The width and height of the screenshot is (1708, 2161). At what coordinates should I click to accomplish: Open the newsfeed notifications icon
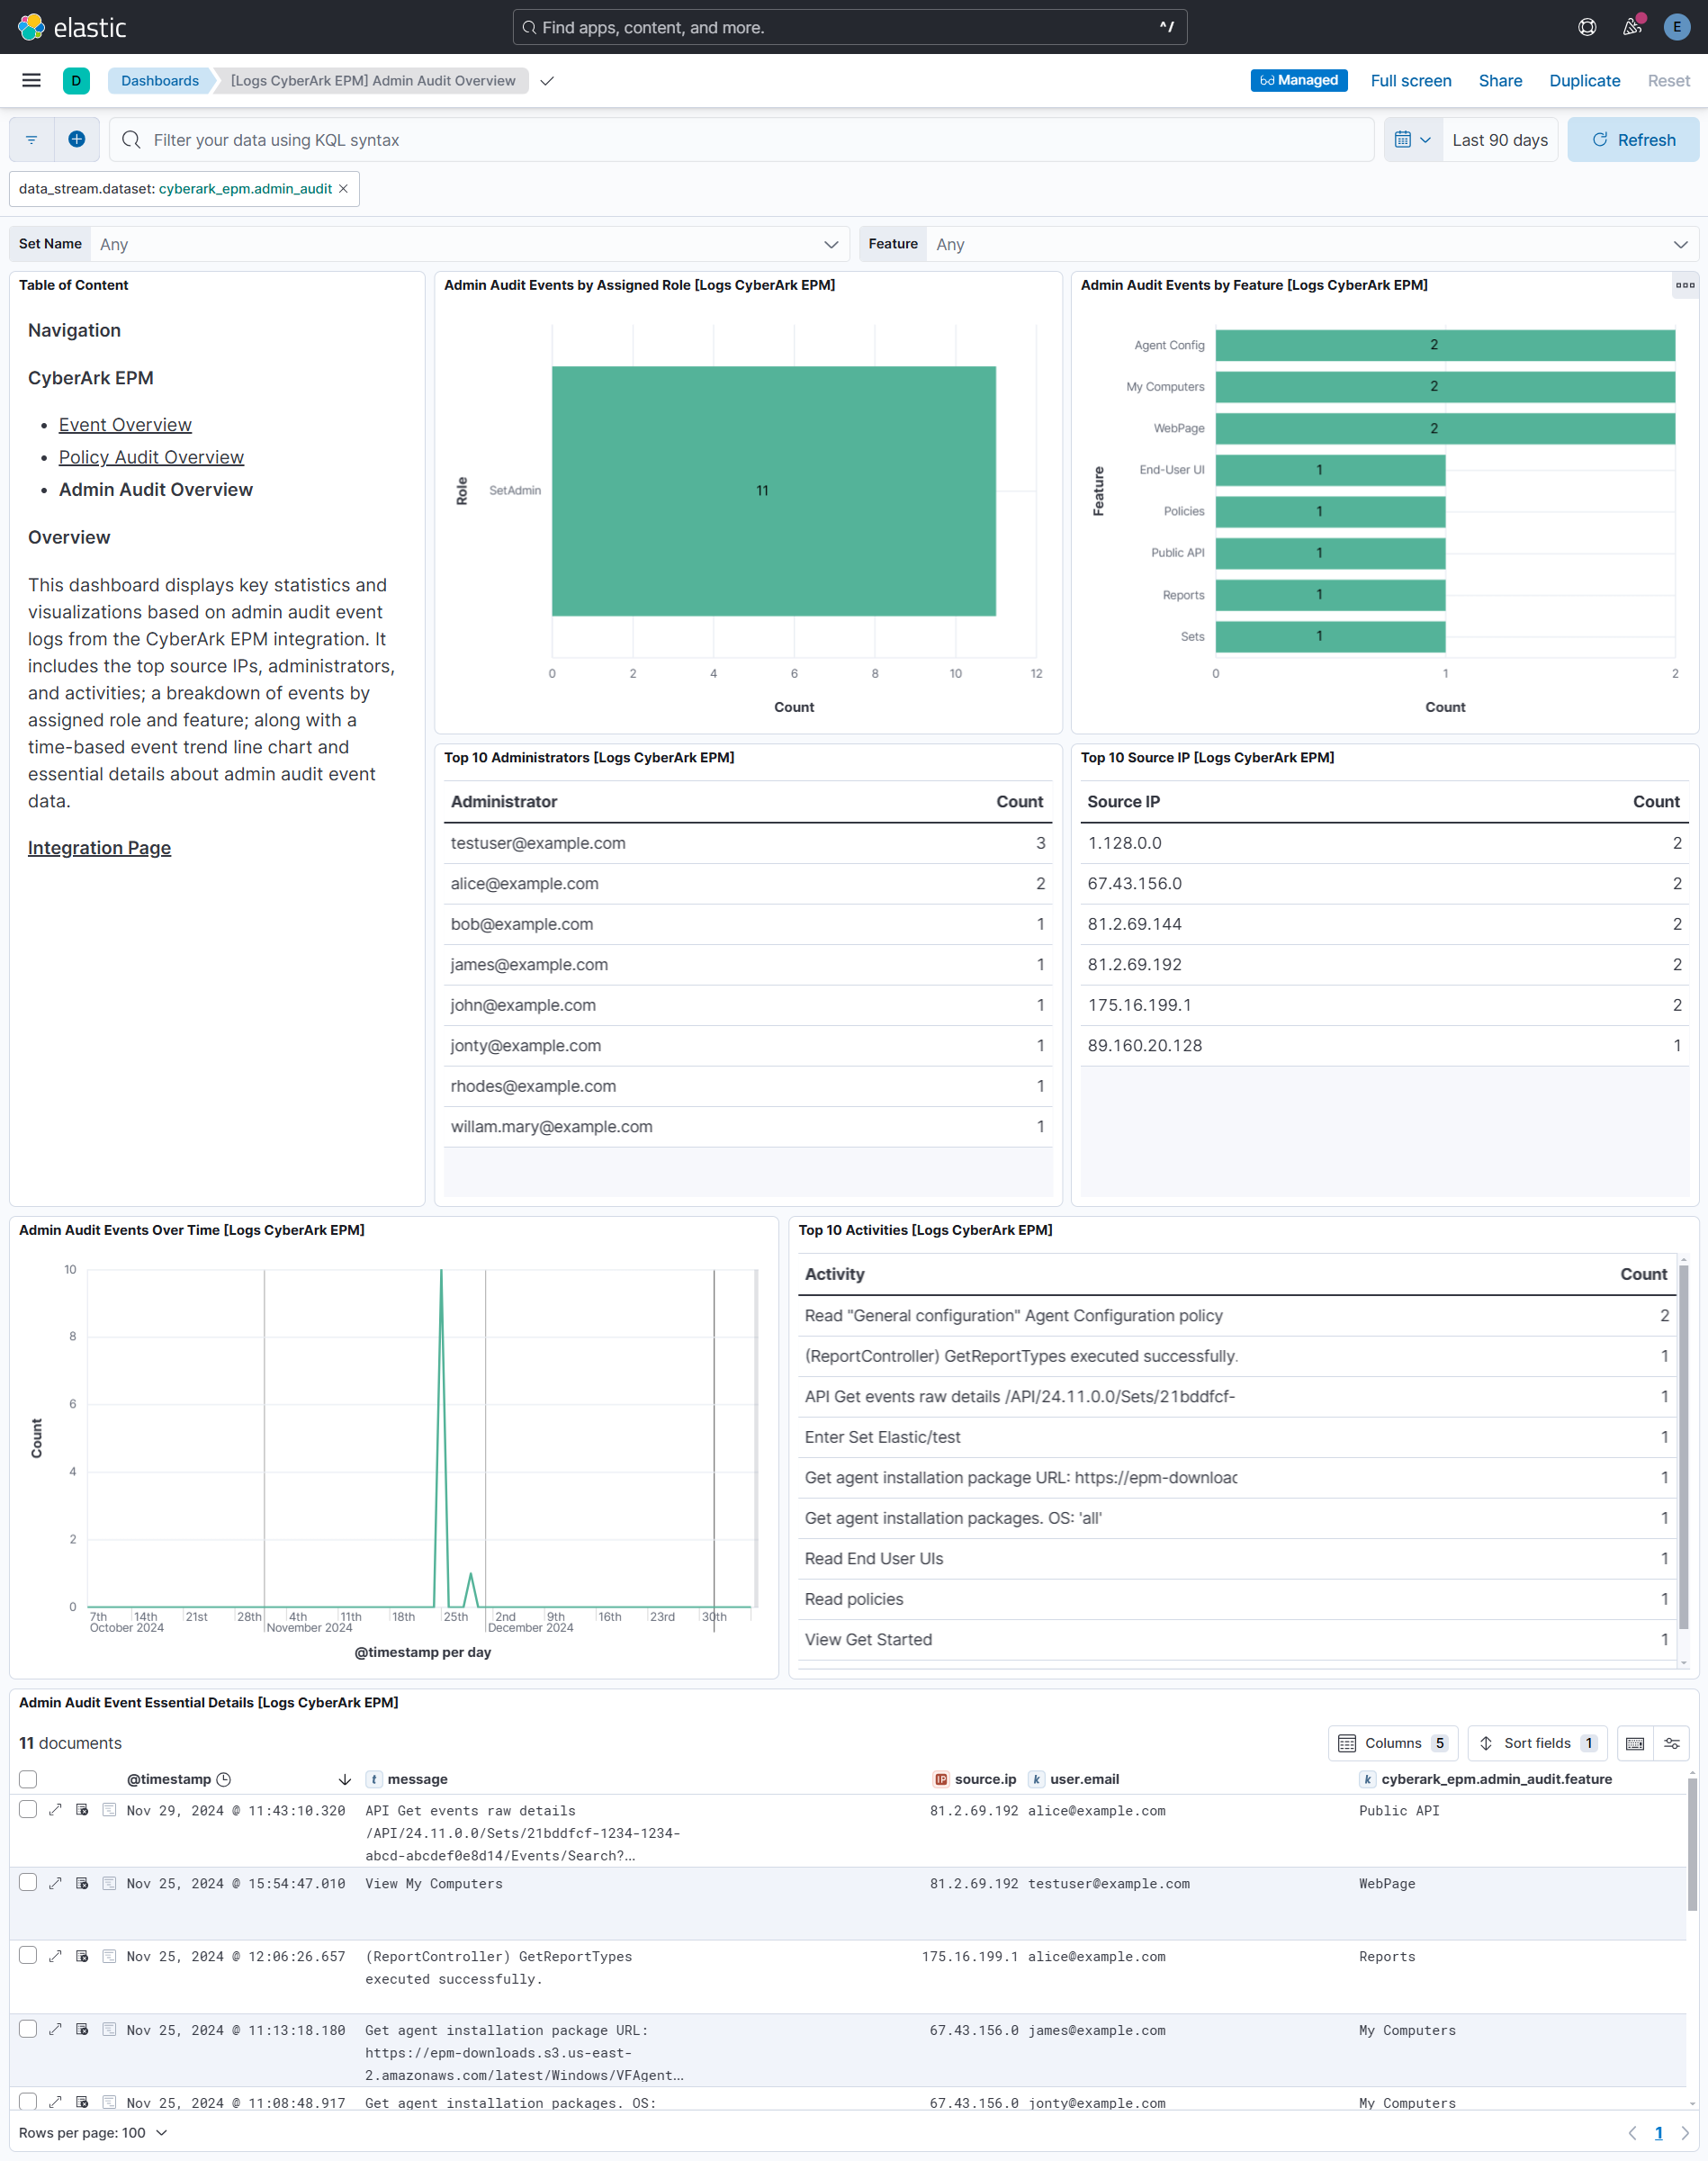[1631, 27]
